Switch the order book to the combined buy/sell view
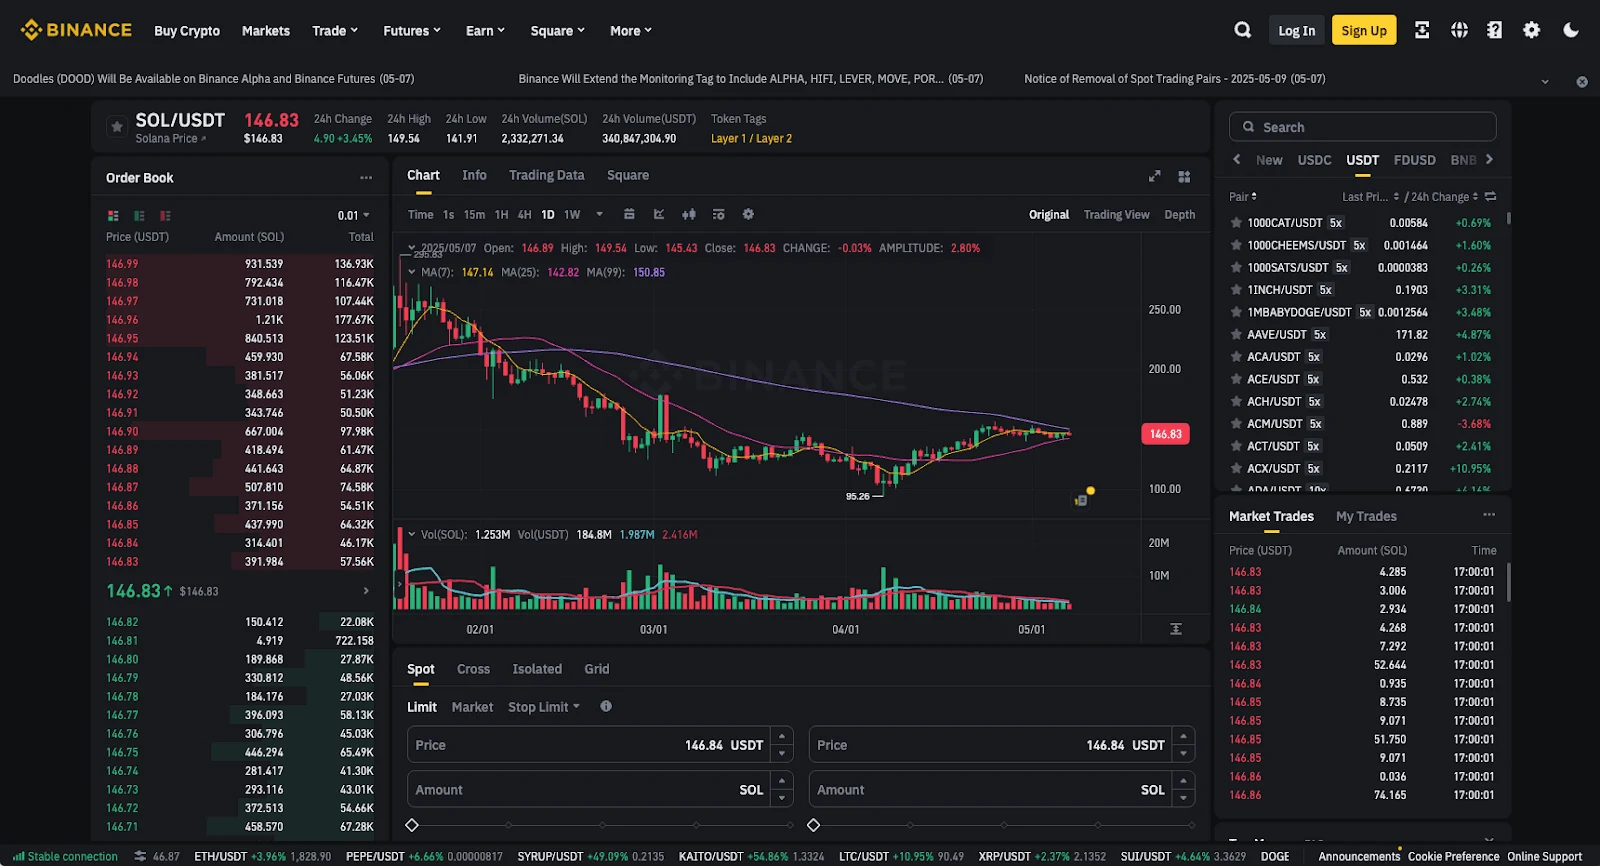Screen dimensions: 1600x866 (113, 216)
